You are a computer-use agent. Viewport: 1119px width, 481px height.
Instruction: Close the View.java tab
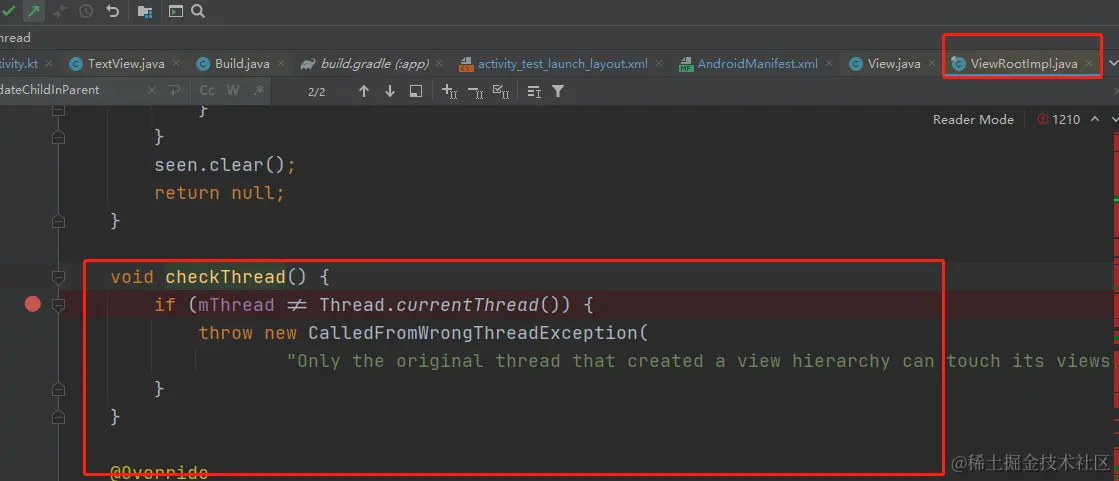point(930,64)
